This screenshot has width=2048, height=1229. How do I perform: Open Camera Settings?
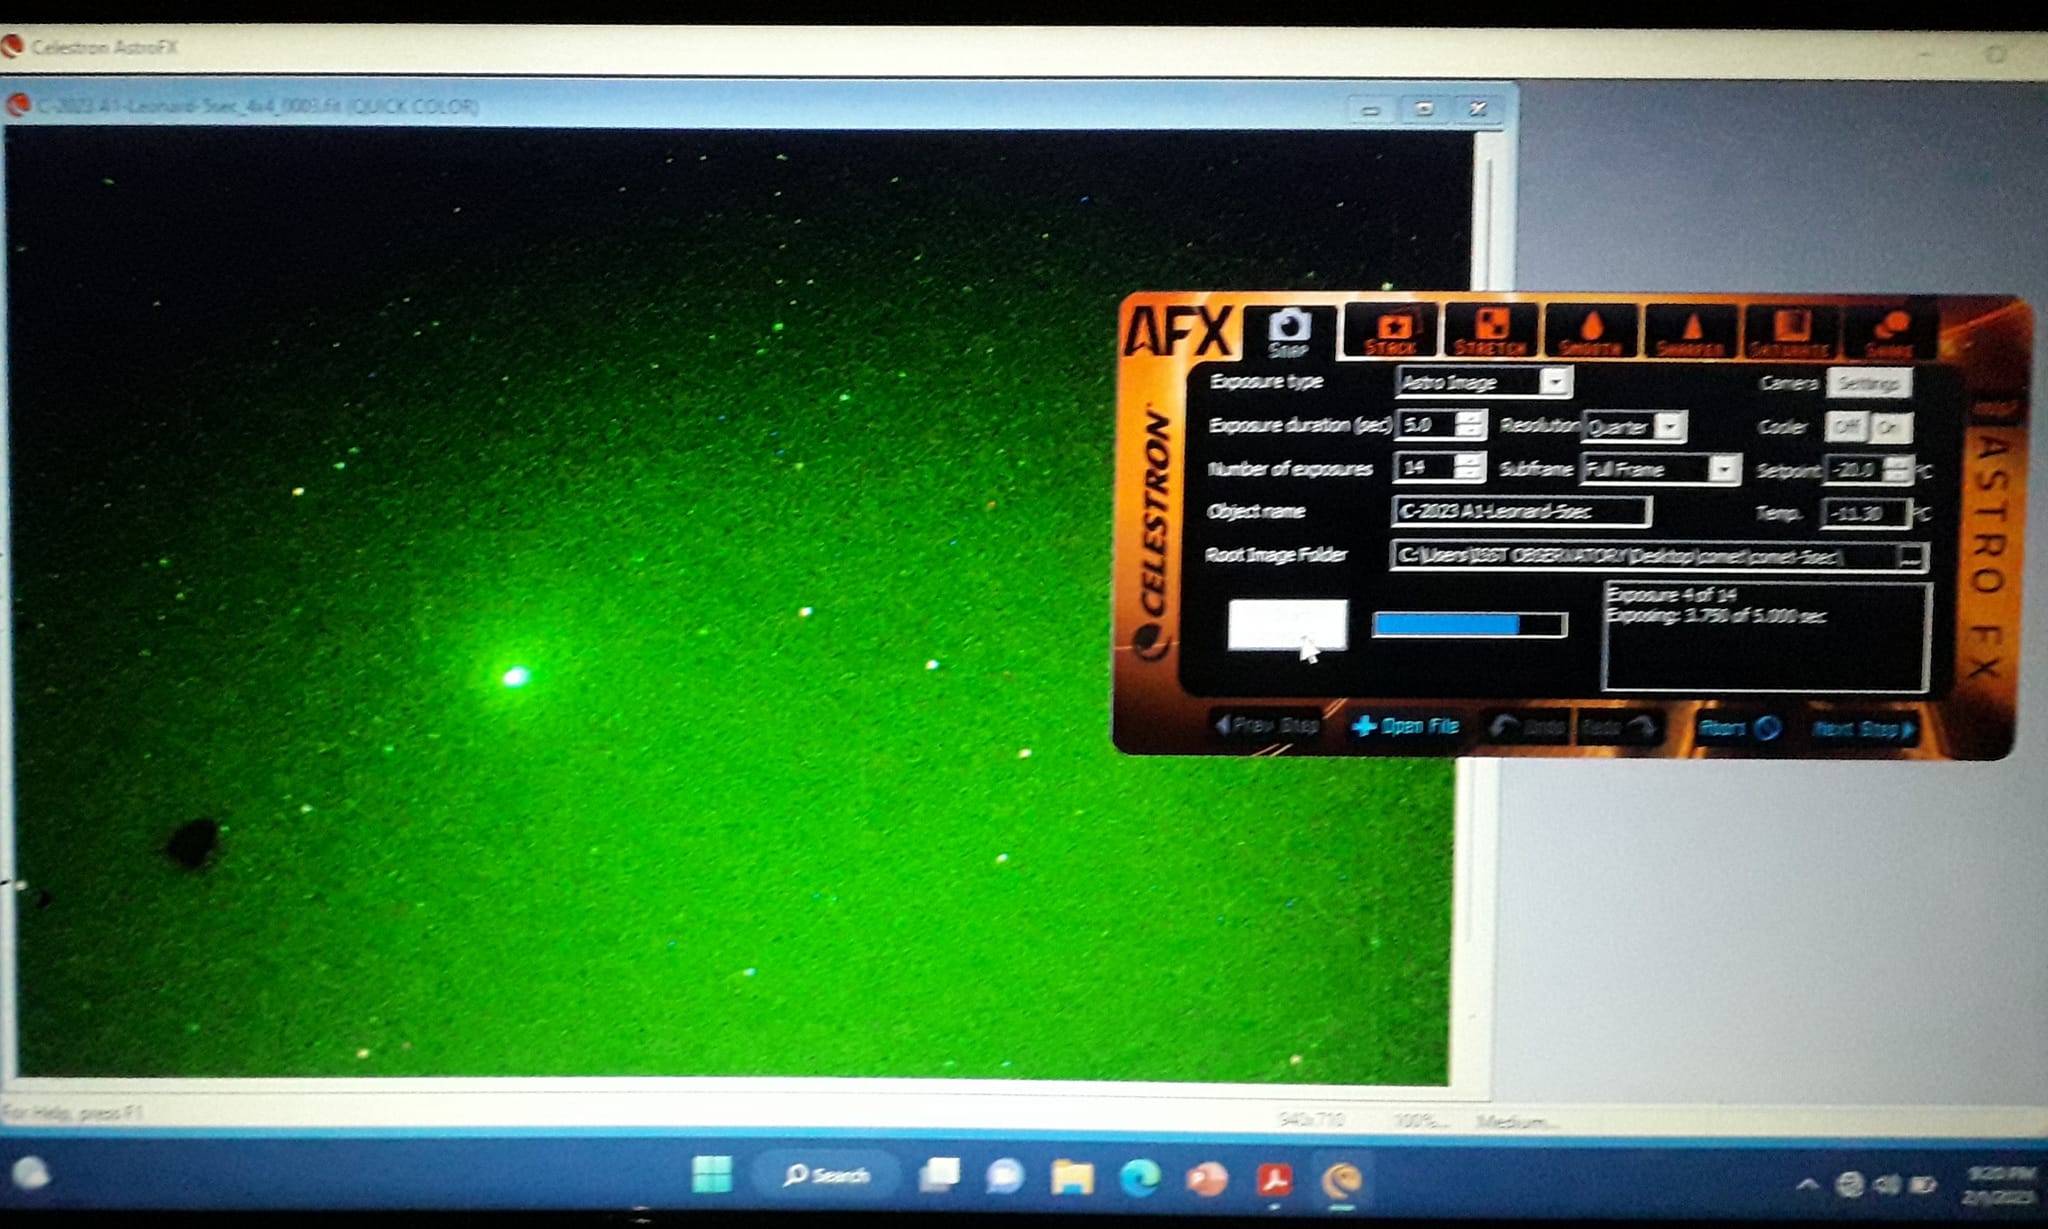(1869, 383)
